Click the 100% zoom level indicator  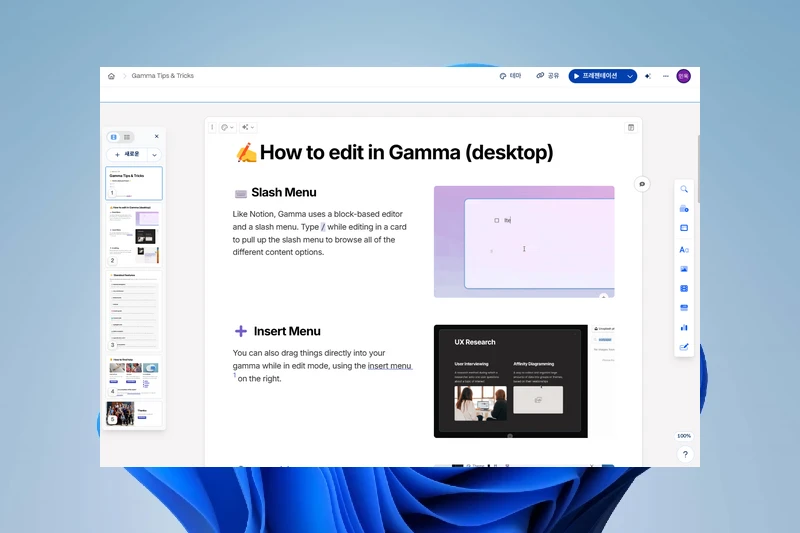(684, 436)
